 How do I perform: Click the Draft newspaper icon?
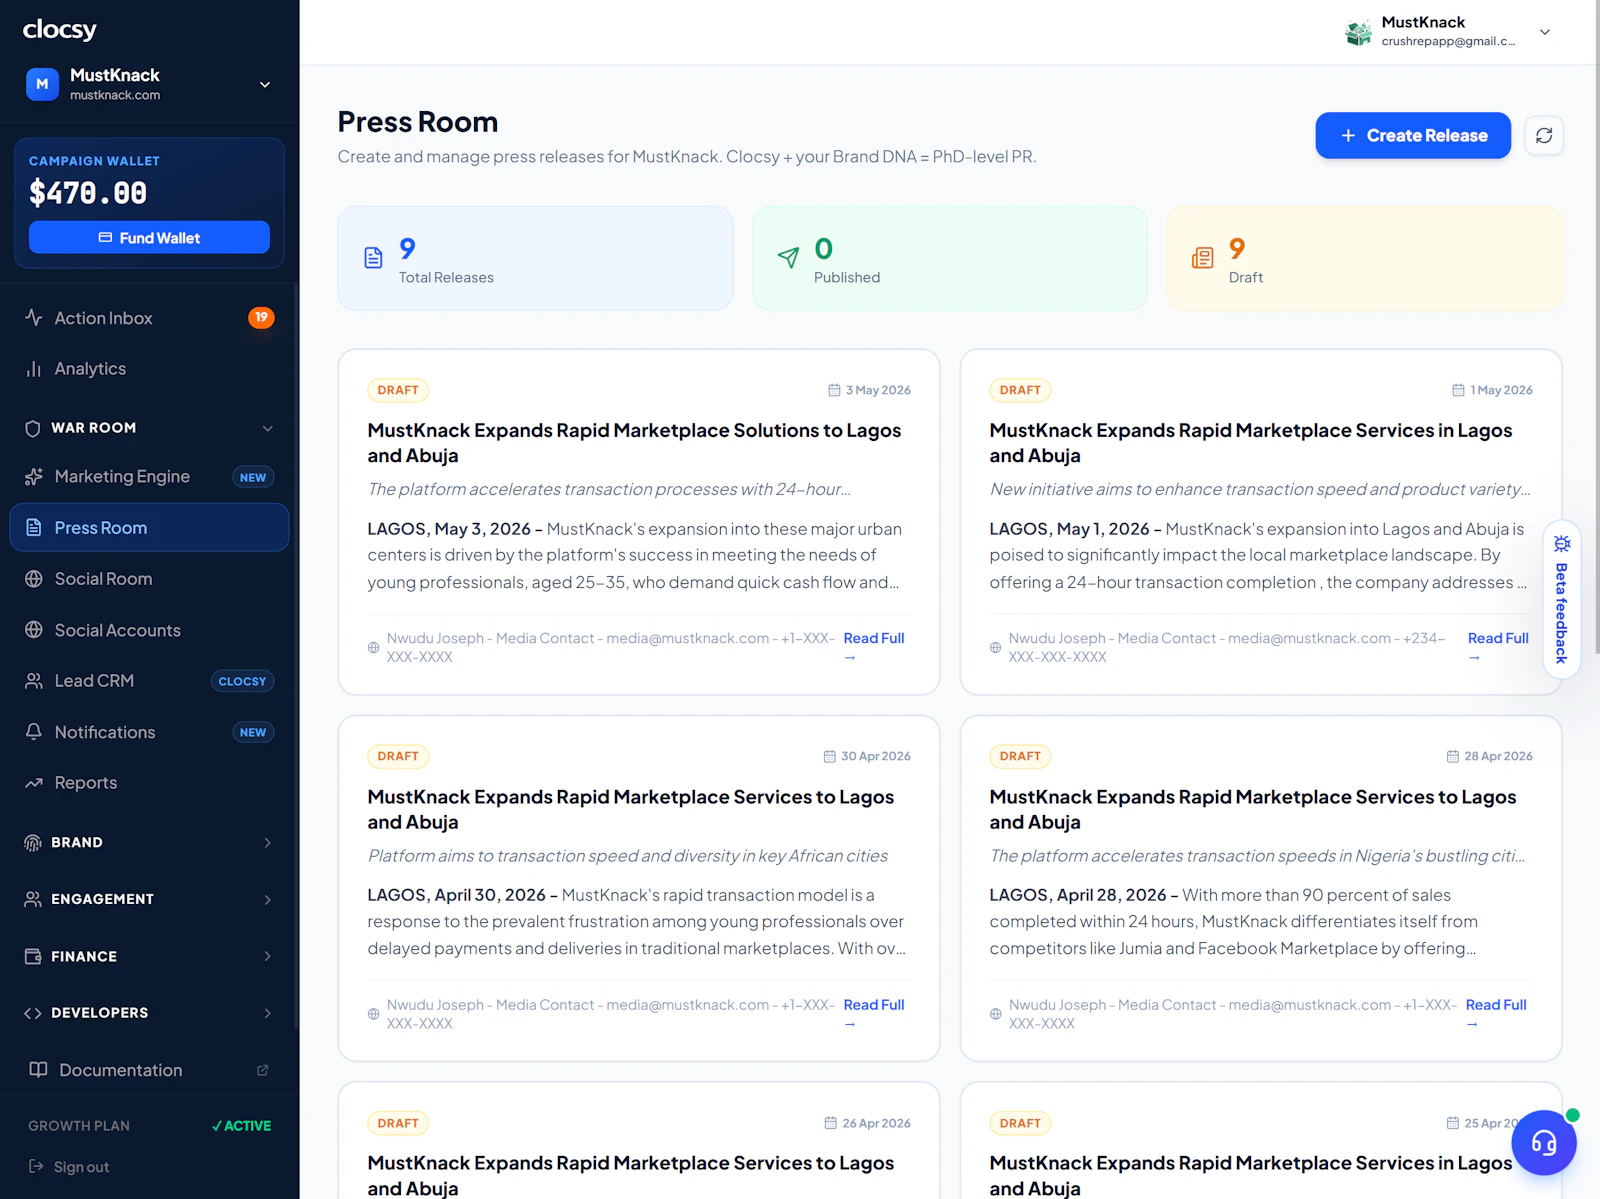[x=1203, y=258]
